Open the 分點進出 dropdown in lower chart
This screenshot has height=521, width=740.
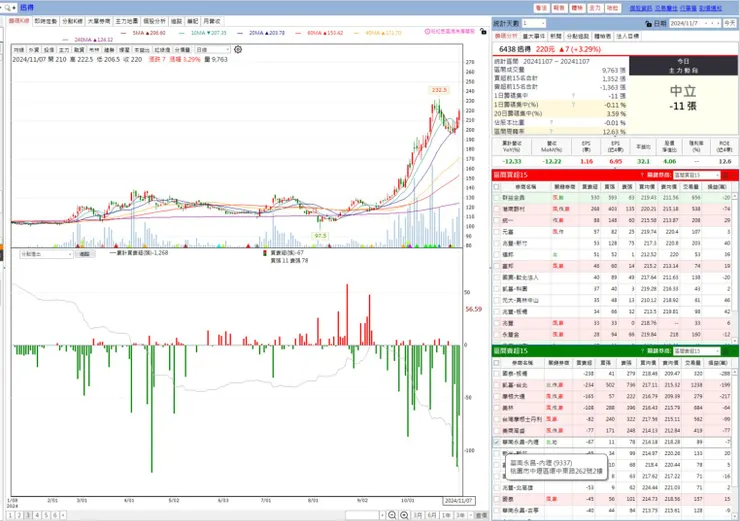[x=46, y=254]
